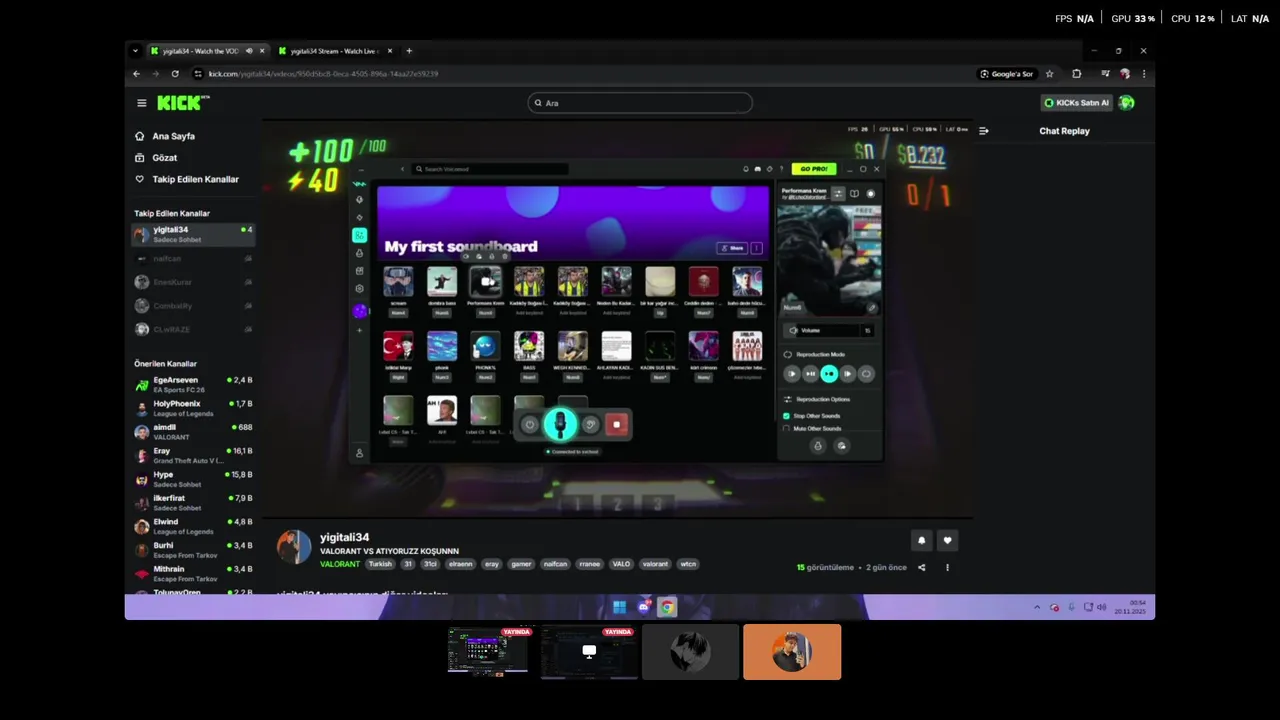This screenshot has width=1280, height=720.
Task: Click the 'gamer' tag
Action: (521, 564)
